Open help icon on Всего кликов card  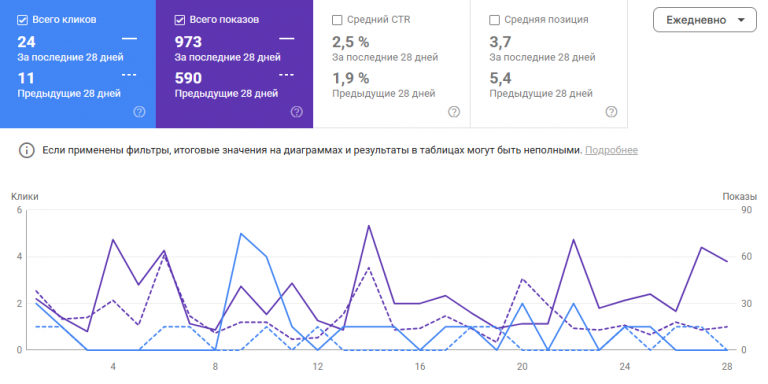(139, 112)
